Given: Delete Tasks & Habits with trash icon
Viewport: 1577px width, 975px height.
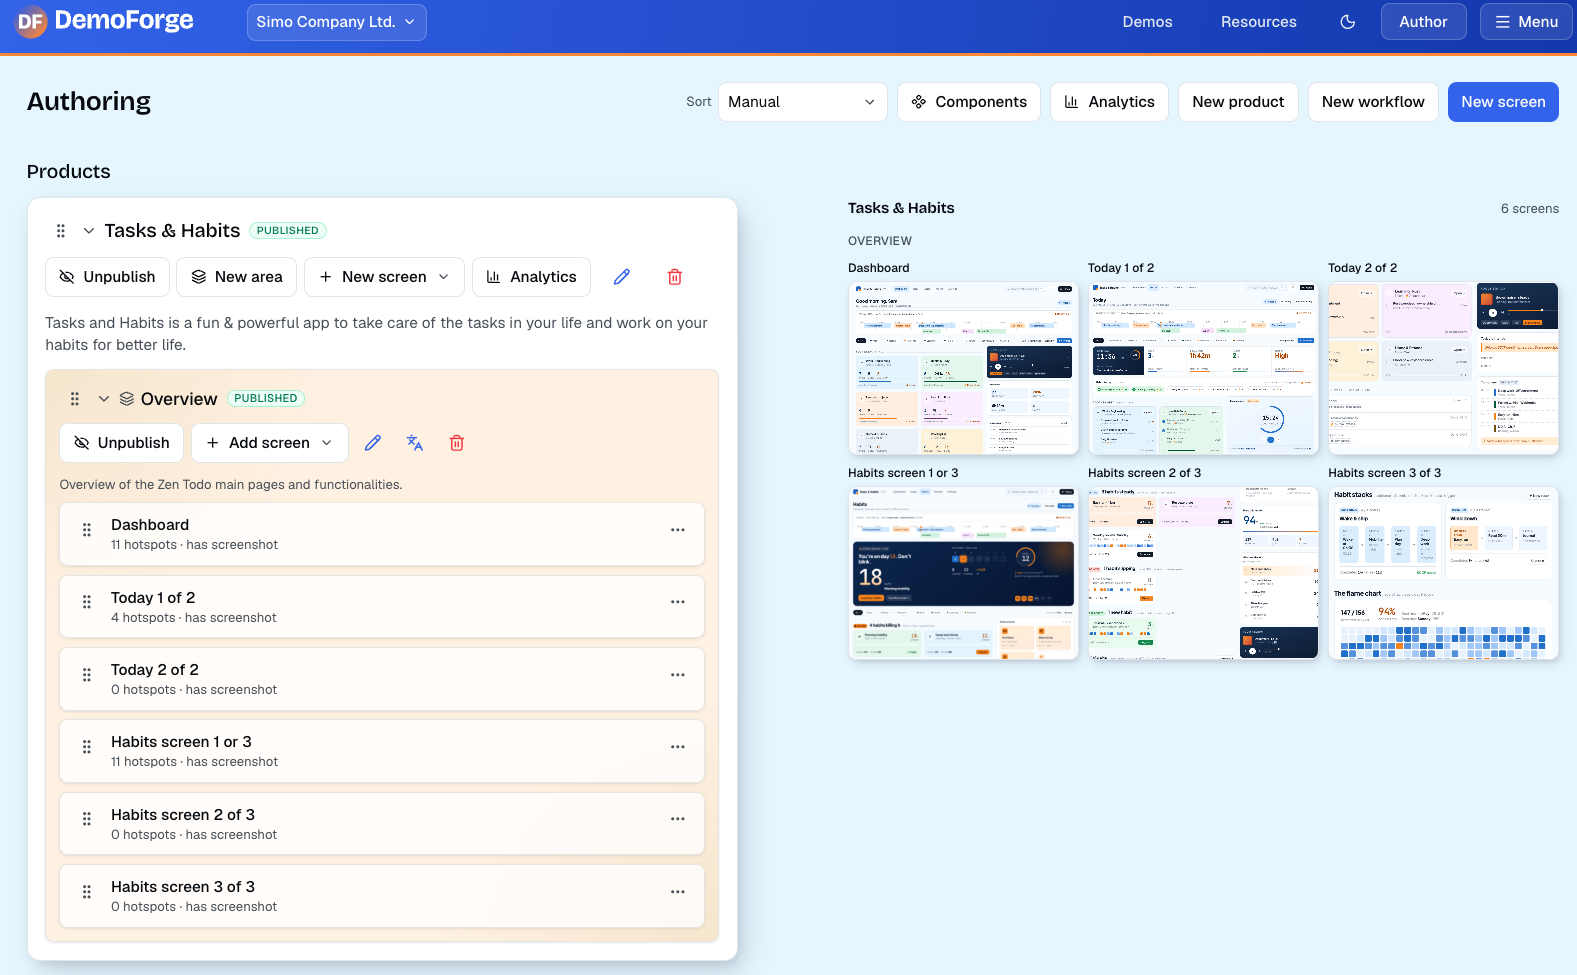Looking at the screenshot, I should pos(675,277).
